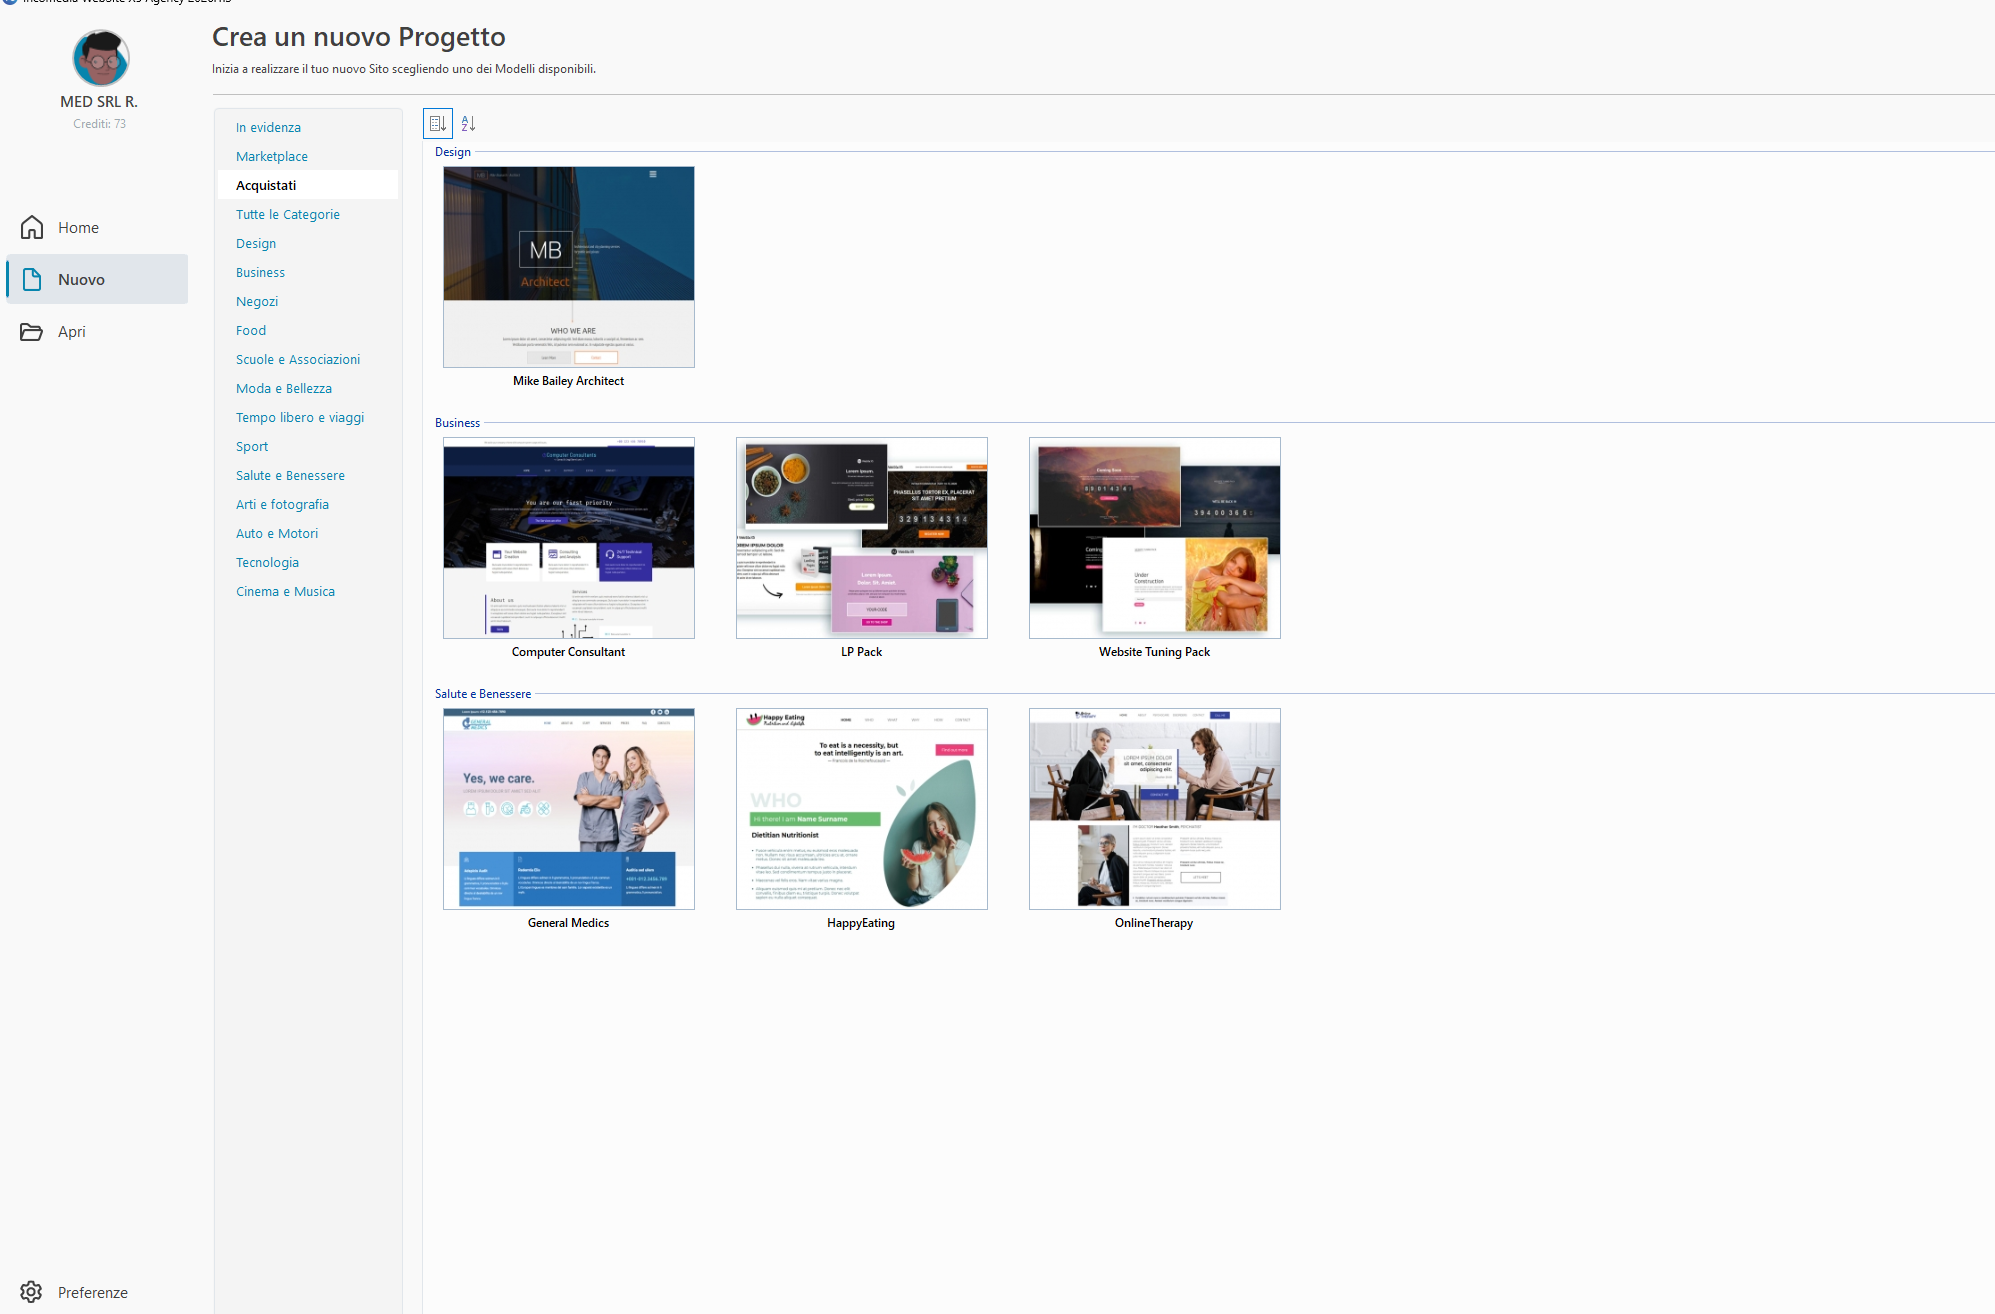1995x1314 pixels.
Task: Open the OnlineTherapy template
Action: pyautogui.click(x=1154, y=809)
